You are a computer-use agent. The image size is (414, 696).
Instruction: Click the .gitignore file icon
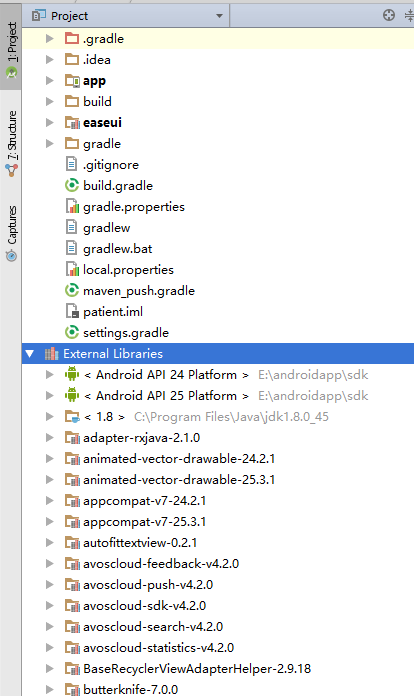tap(71, 164)
